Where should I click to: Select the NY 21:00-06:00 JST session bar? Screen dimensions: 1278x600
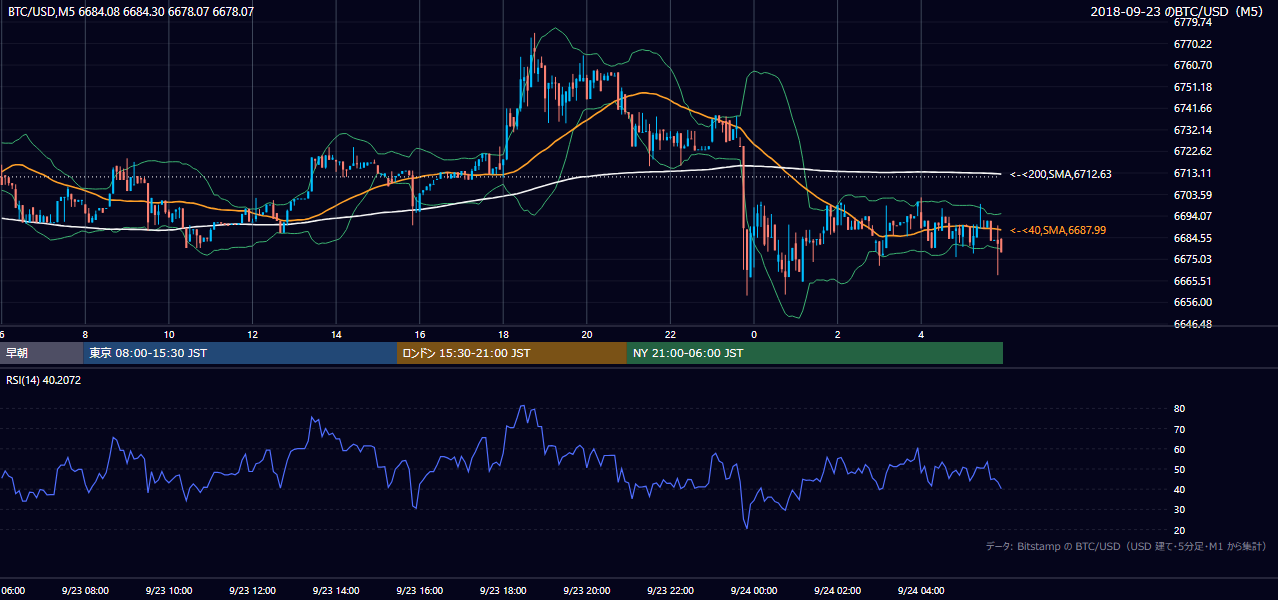(x=815, y=353)
